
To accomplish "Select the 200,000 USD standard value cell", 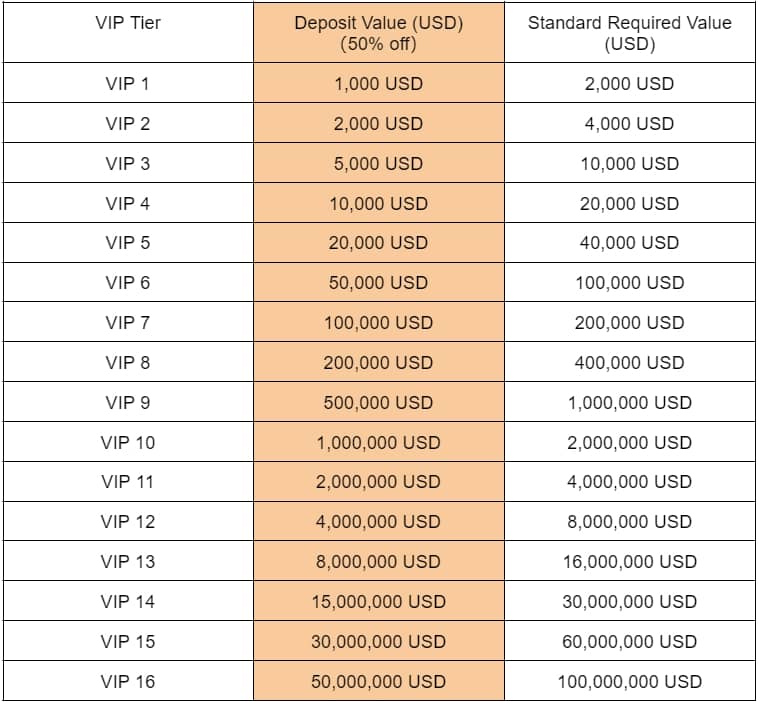I will [629, 323].
